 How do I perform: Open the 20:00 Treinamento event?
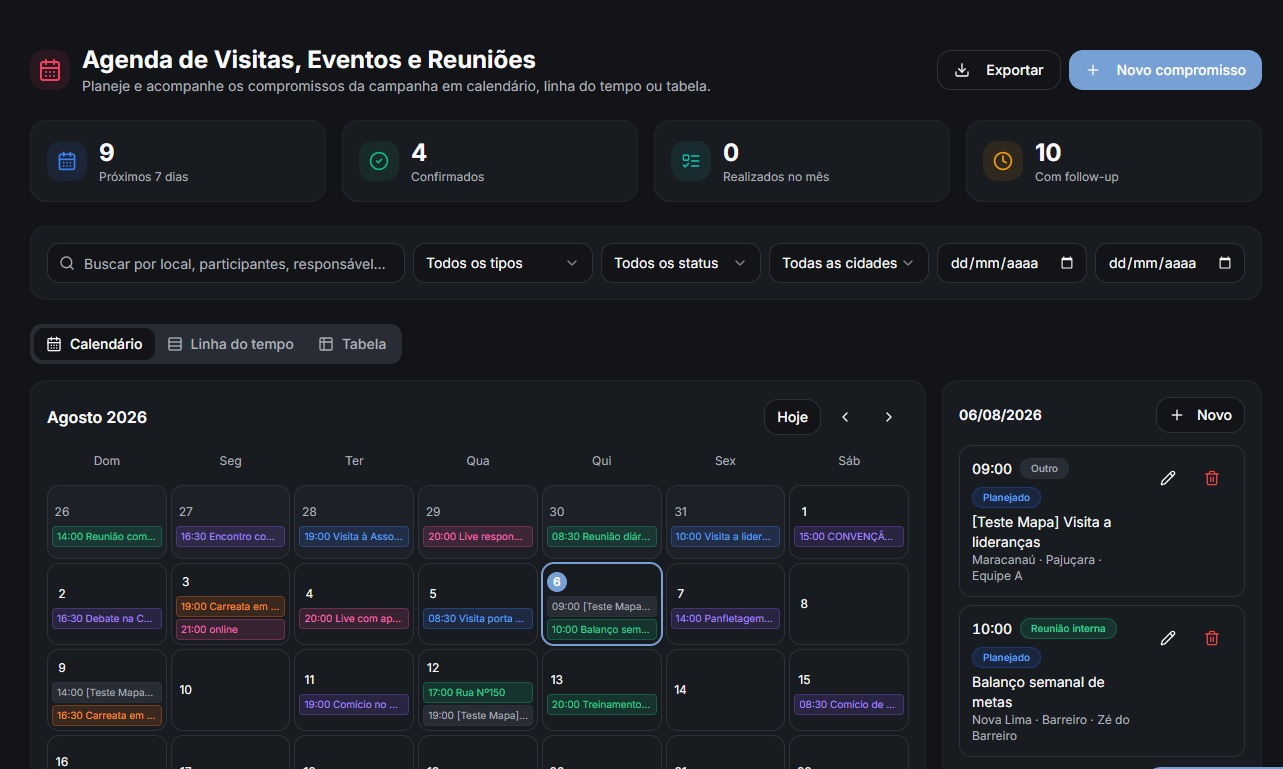coord(602,704)
